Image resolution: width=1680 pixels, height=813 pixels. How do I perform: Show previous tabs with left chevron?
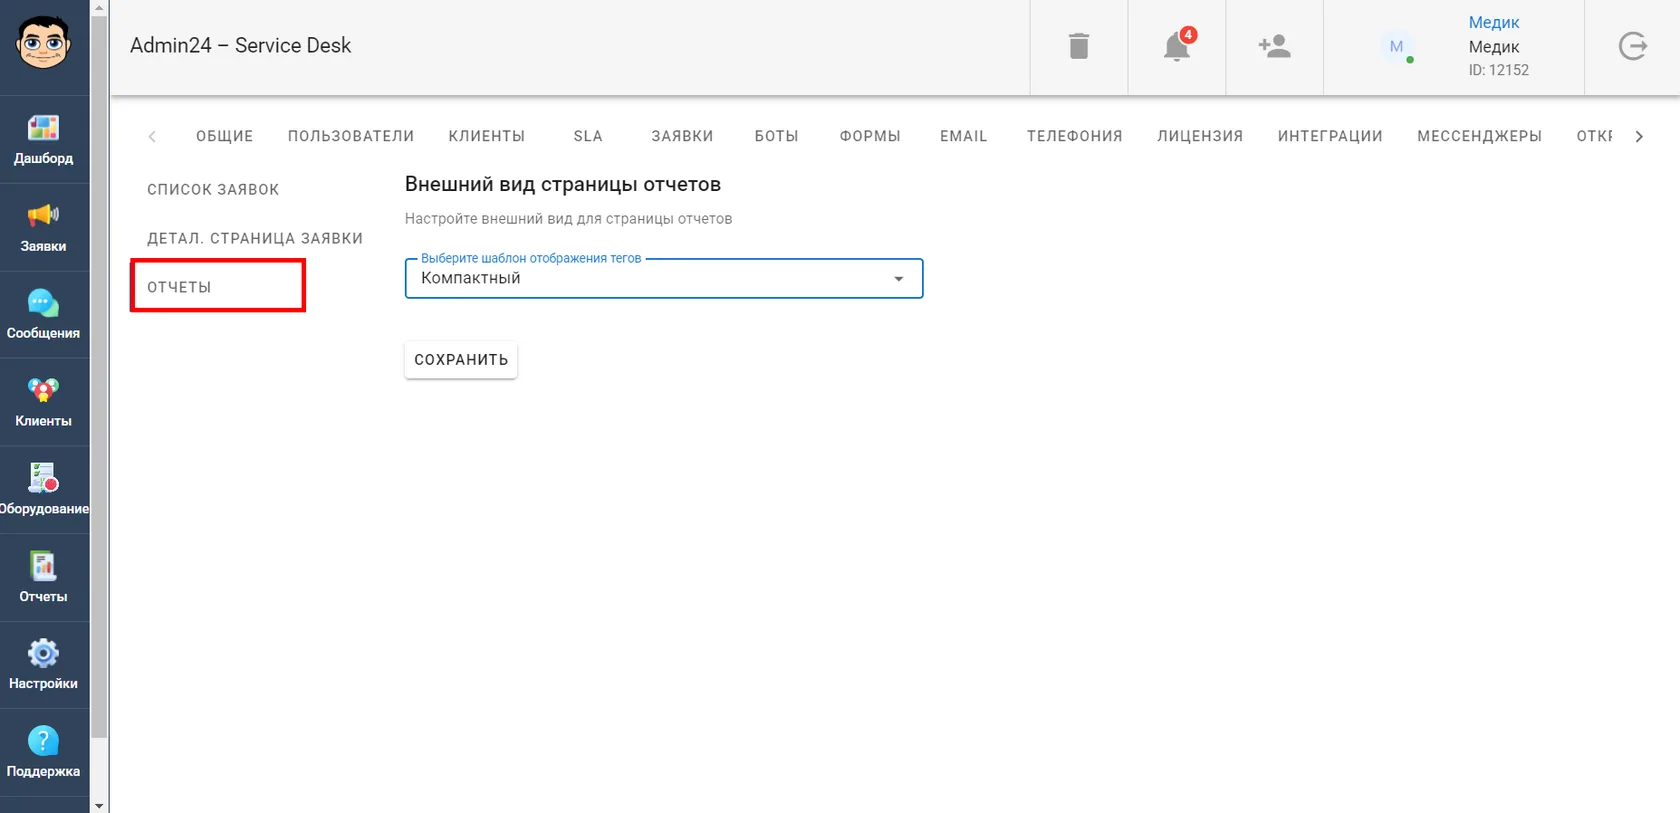(x=152, y=136)
